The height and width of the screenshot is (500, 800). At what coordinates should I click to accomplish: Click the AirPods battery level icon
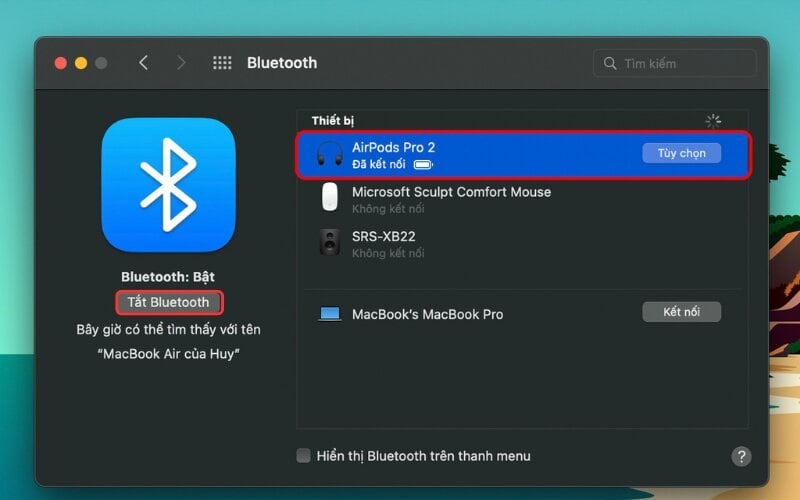423,164
